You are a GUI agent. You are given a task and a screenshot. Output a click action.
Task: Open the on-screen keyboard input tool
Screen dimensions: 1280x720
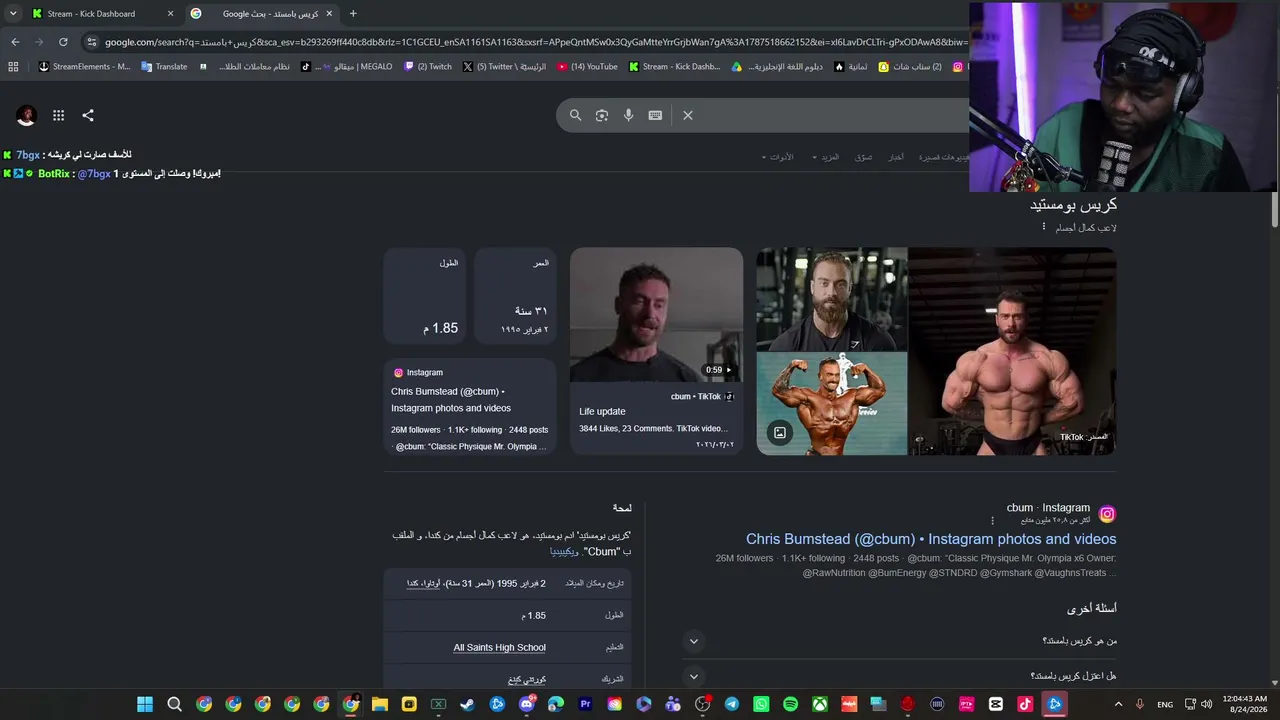coord(655,115)
